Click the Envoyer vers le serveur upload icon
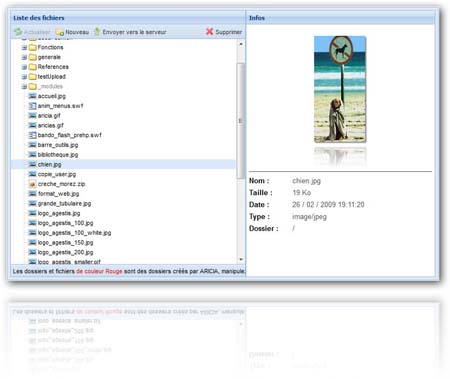 pyautogui.click(x=97, y=32)
